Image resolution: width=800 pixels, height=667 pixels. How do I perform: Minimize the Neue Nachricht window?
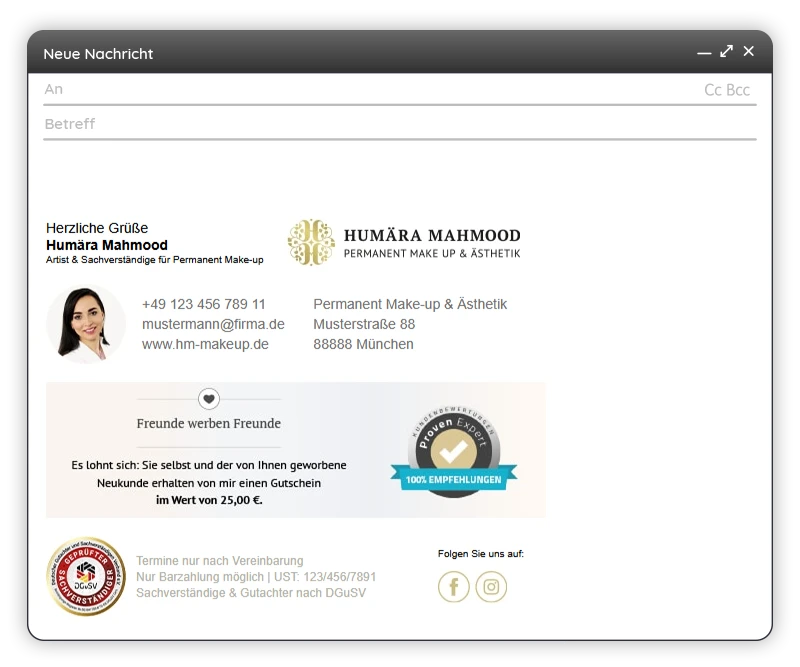(x=704, y=51)
